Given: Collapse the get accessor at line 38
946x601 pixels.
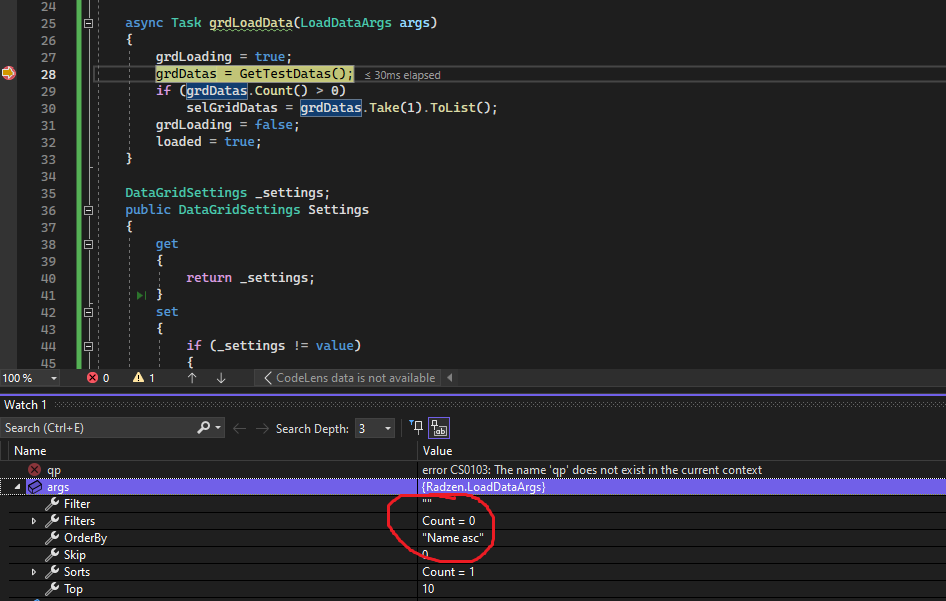Looking at the screenshot, I should click(88, 244).
